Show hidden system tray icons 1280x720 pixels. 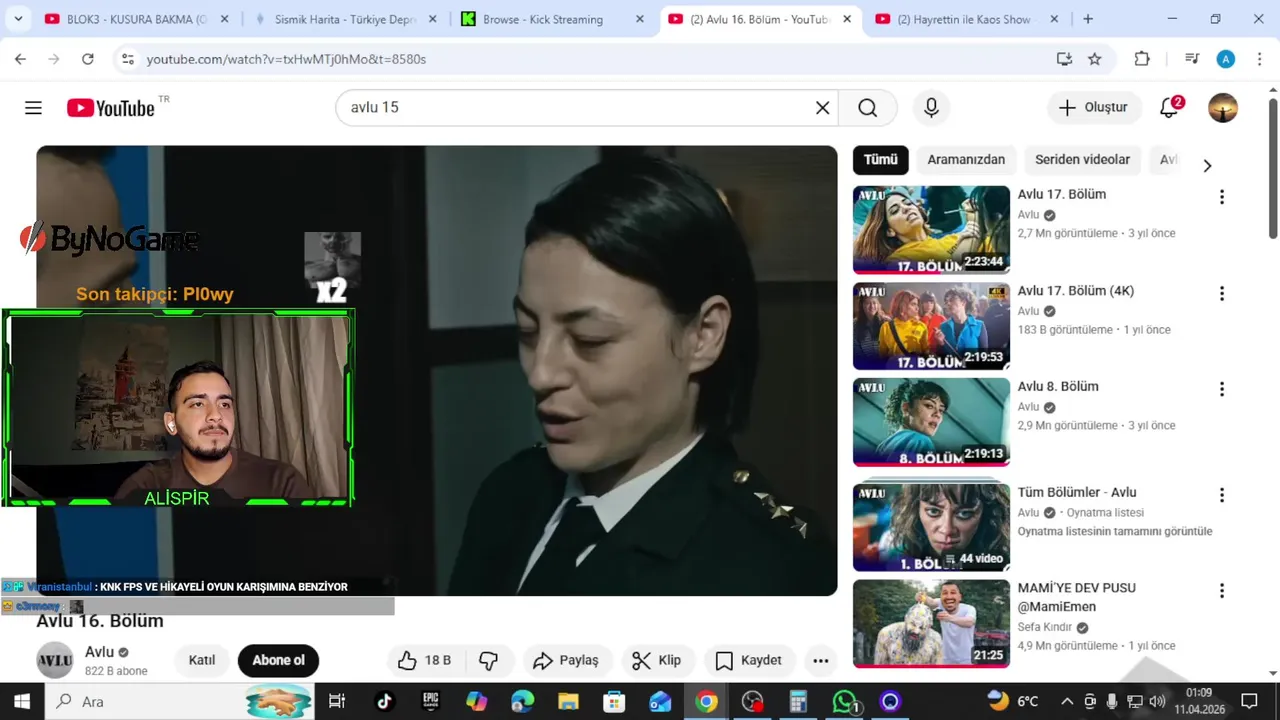click(1067, 701)
